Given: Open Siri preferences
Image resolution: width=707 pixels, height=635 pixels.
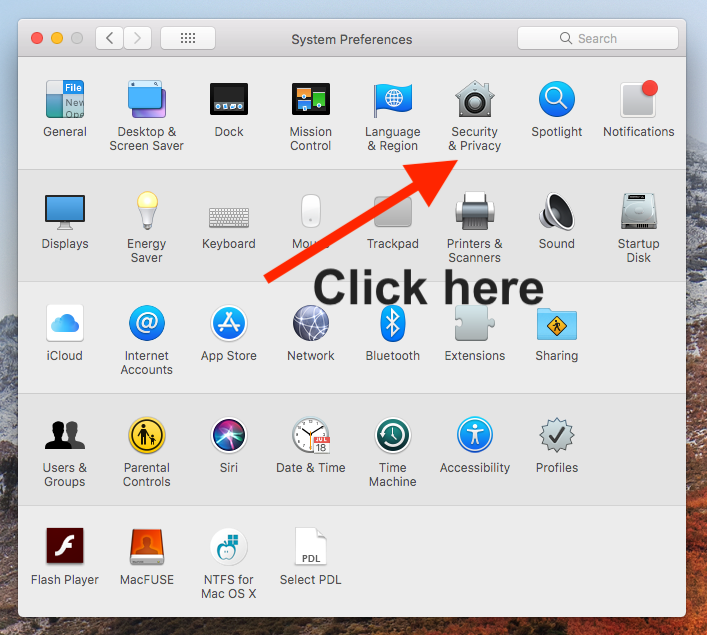Looking at the screenshot, I should 229,435.
